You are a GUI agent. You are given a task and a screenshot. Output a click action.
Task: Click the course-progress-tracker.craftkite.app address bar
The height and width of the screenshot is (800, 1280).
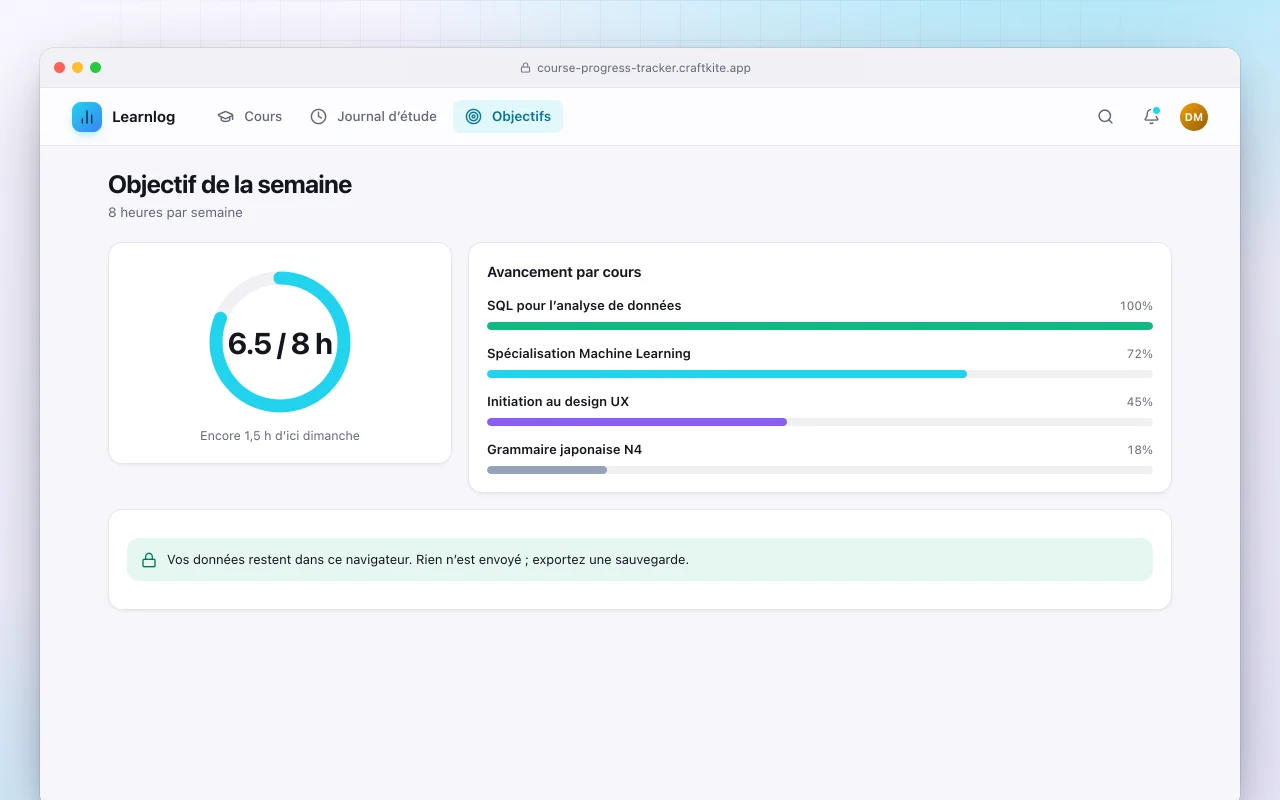pos(636,68)
